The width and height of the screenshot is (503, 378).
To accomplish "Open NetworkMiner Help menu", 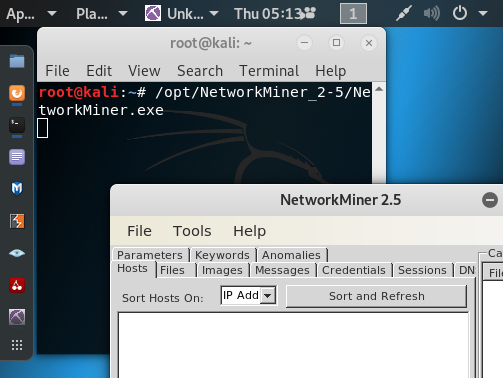I will point(249,231).
